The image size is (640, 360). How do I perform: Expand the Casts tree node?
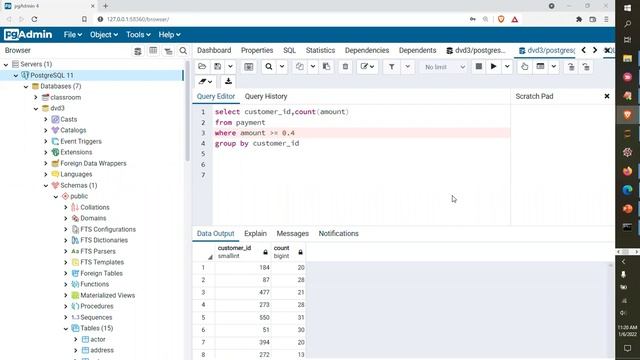point(46,120)
